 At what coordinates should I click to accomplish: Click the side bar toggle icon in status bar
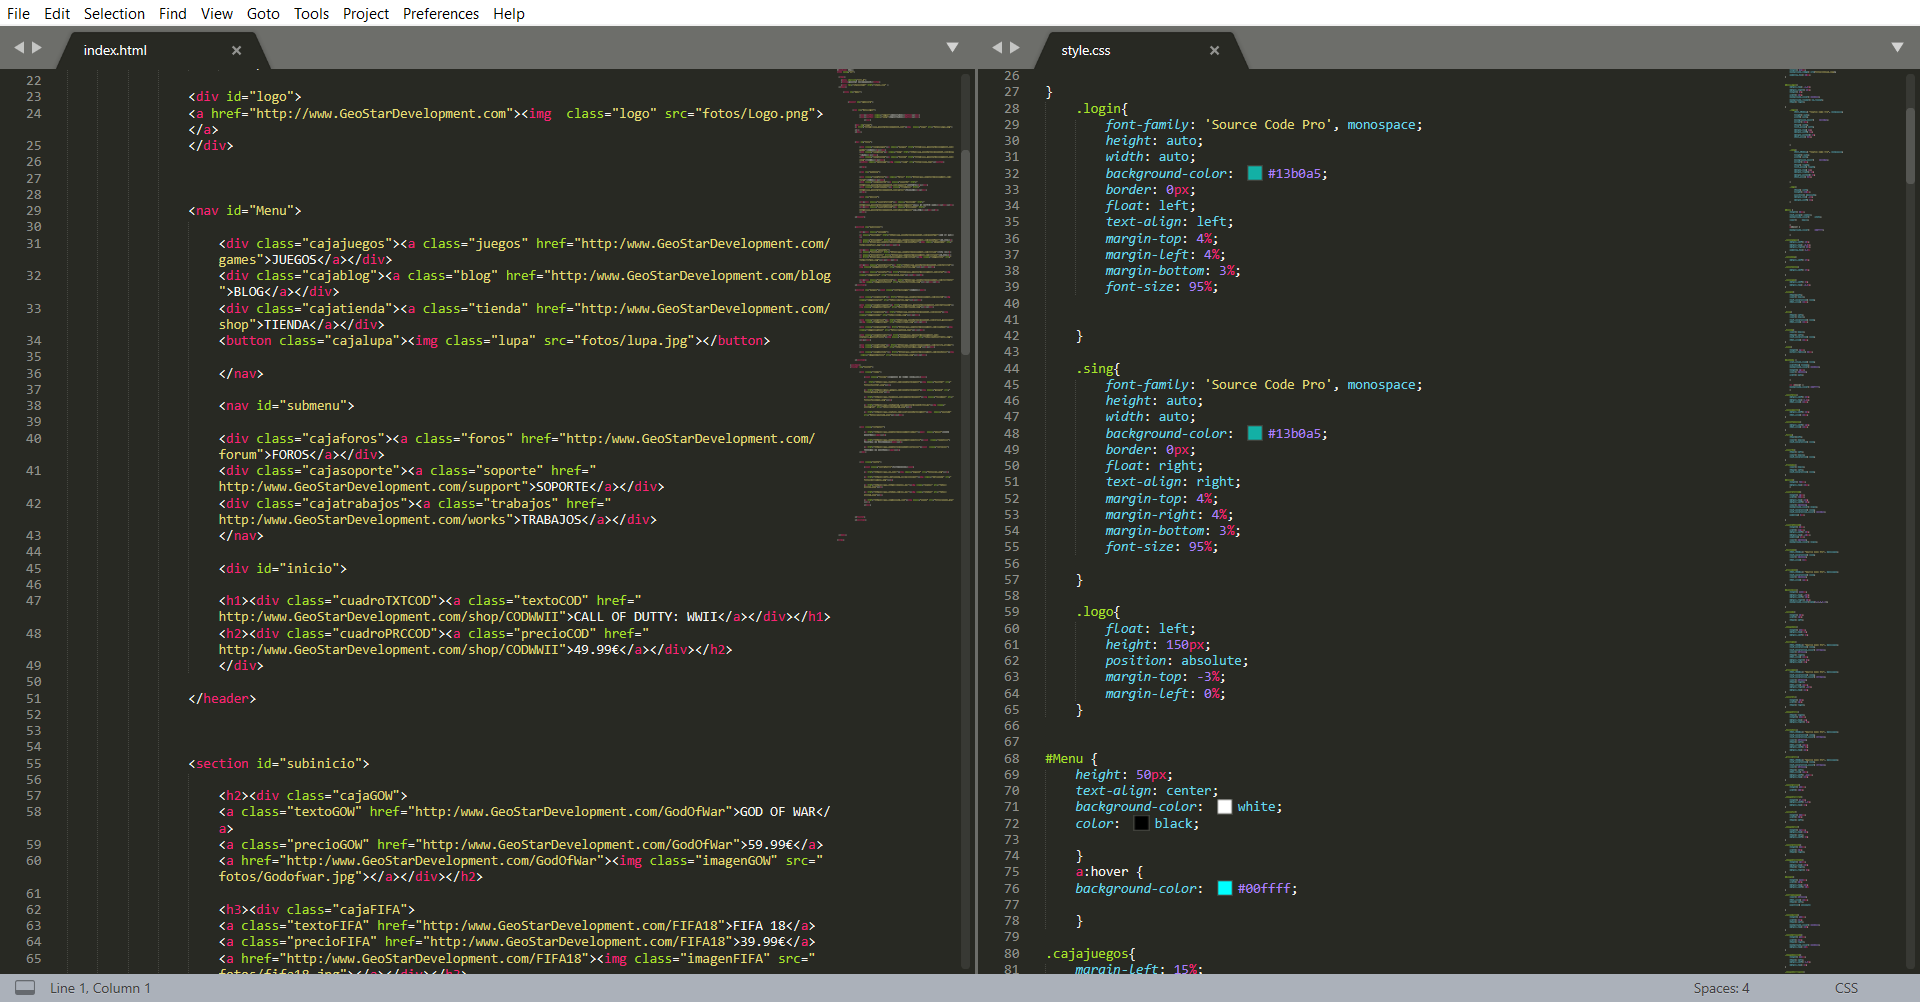click(25, 988)
